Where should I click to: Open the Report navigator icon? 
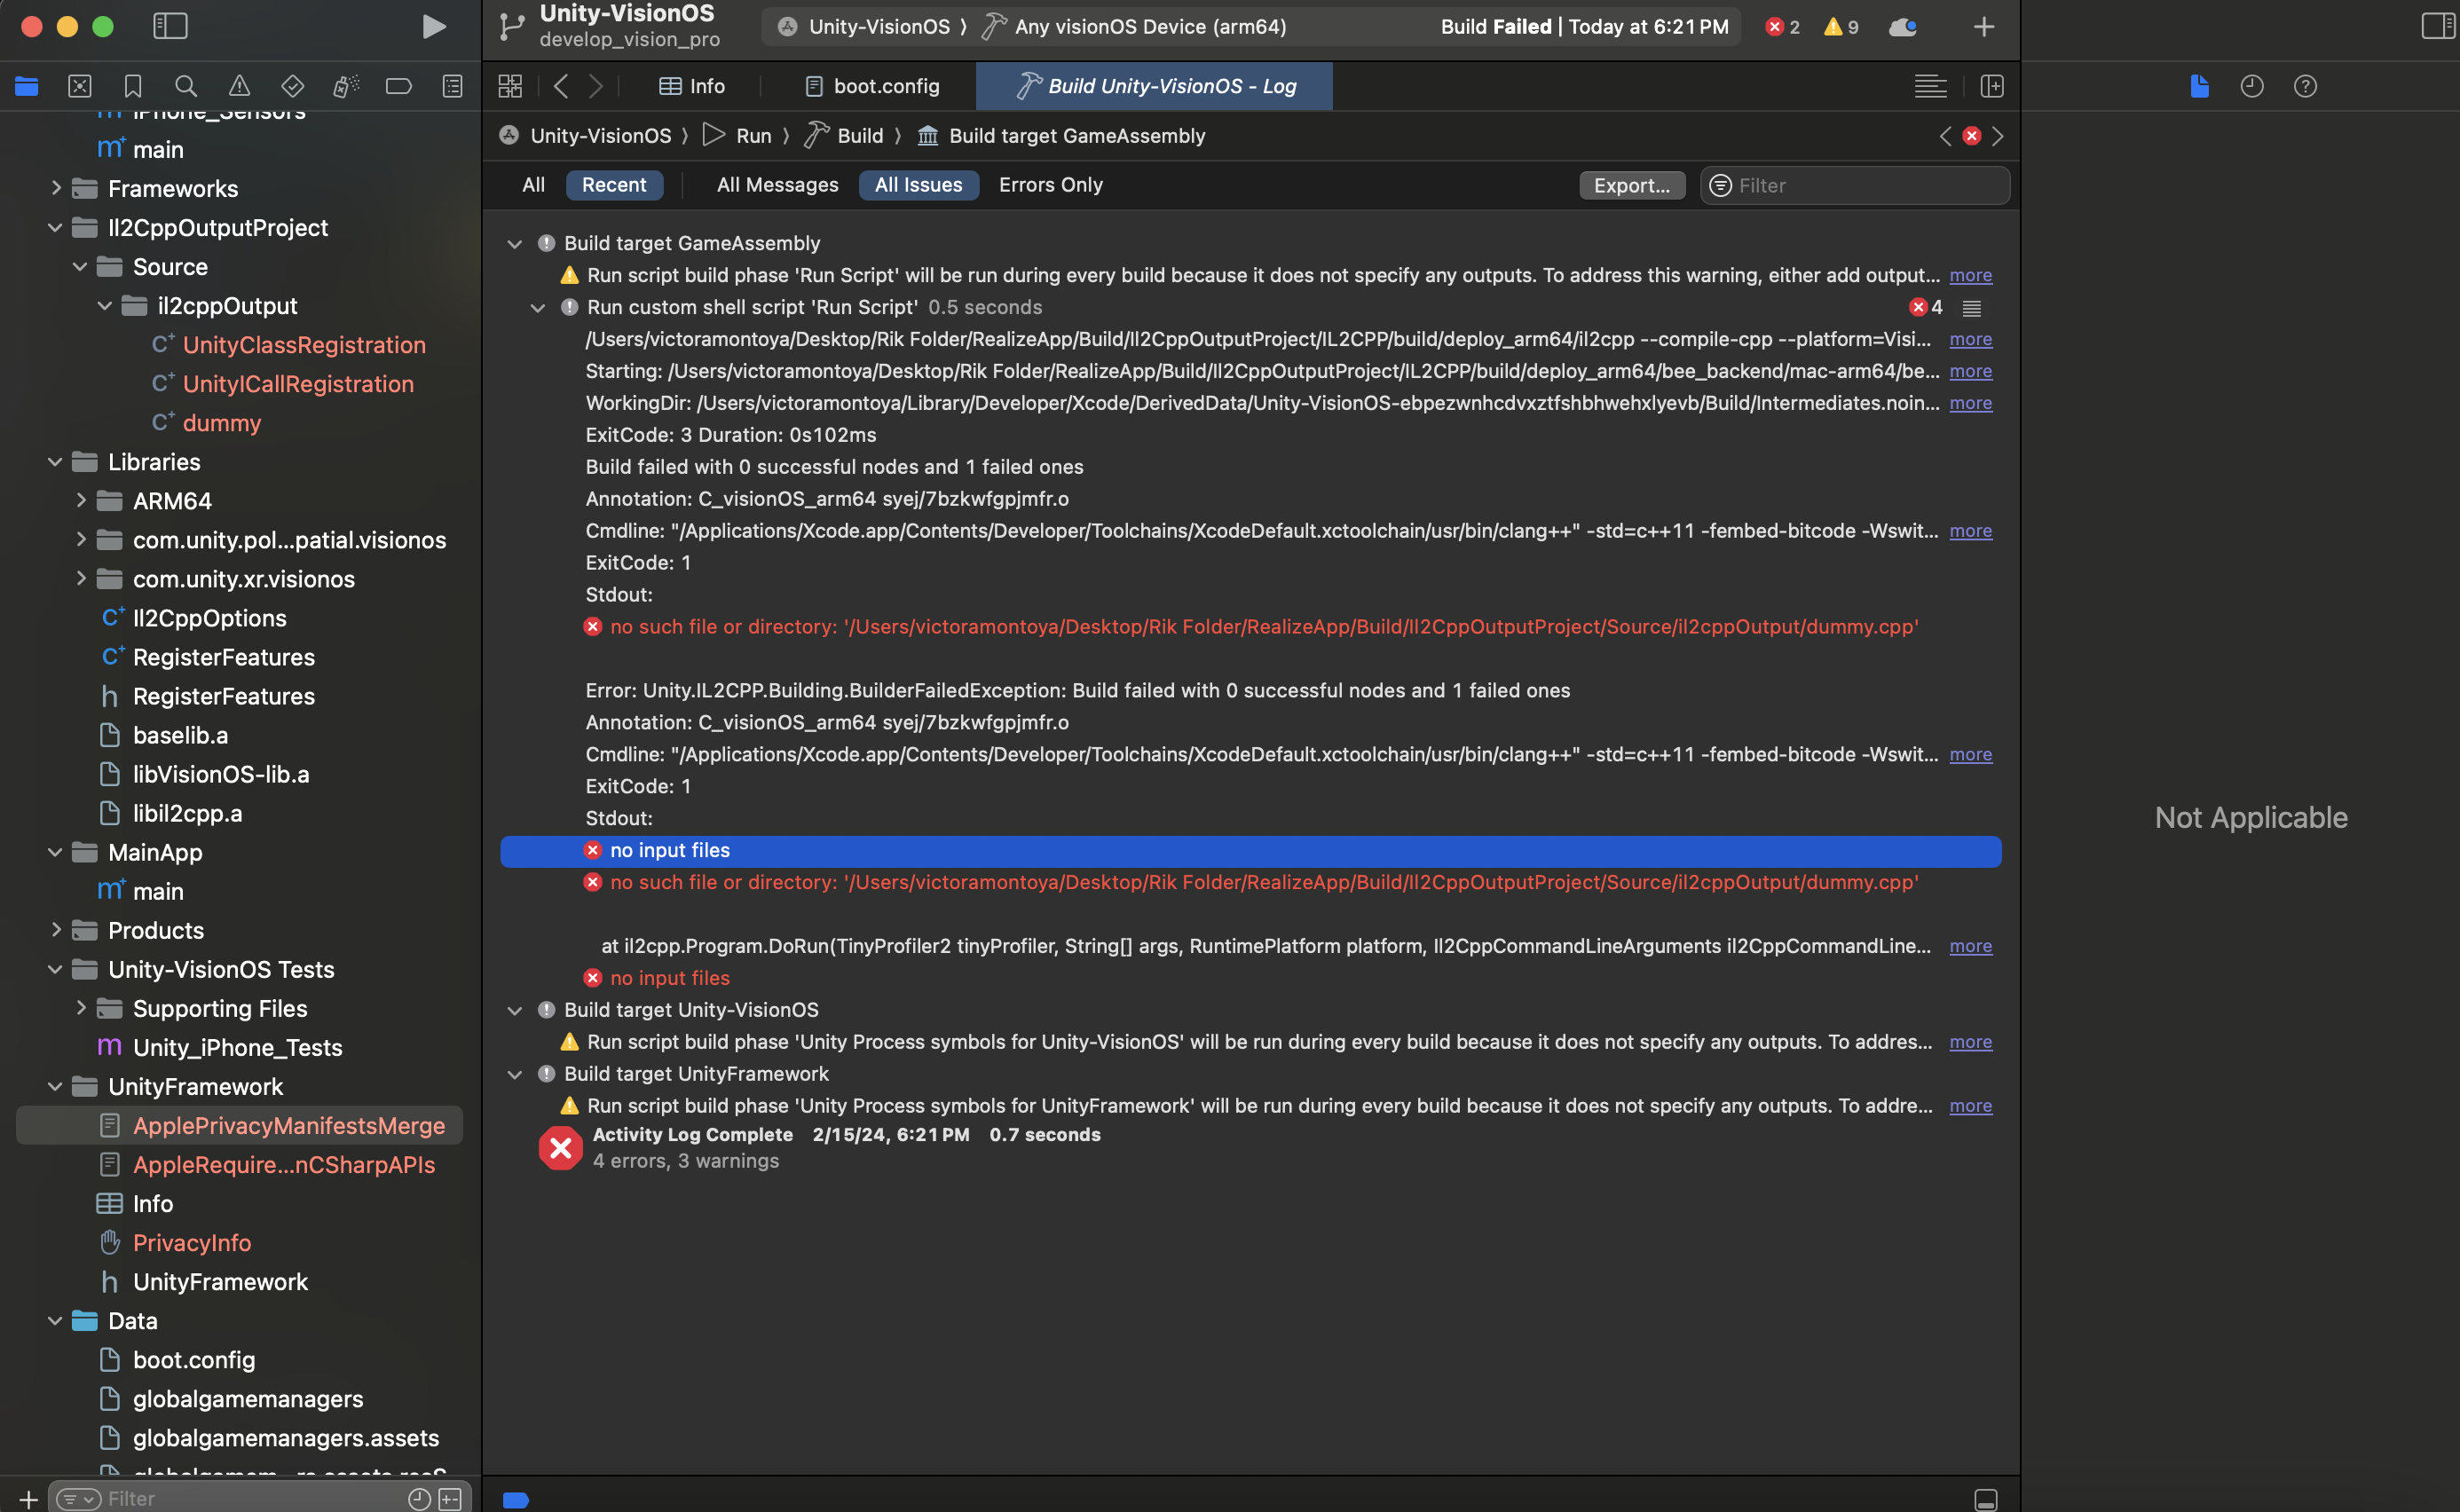453,86
